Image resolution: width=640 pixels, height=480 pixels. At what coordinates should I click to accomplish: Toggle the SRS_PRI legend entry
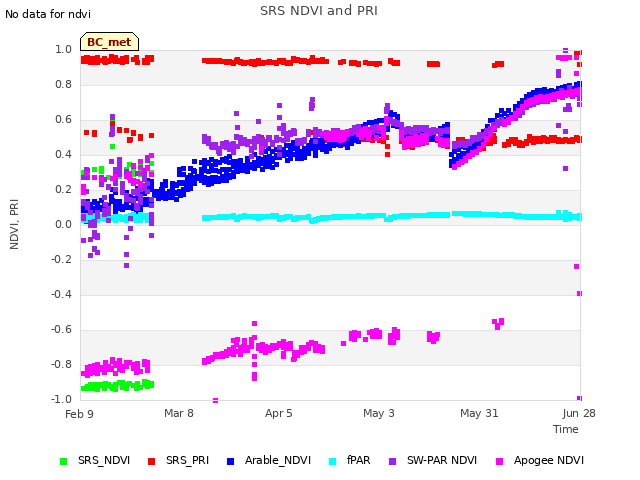[x=178, y=461]
